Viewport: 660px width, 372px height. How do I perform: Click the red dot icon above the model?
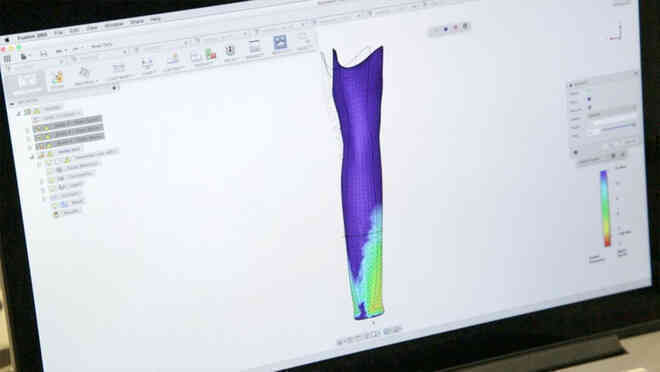456,28
